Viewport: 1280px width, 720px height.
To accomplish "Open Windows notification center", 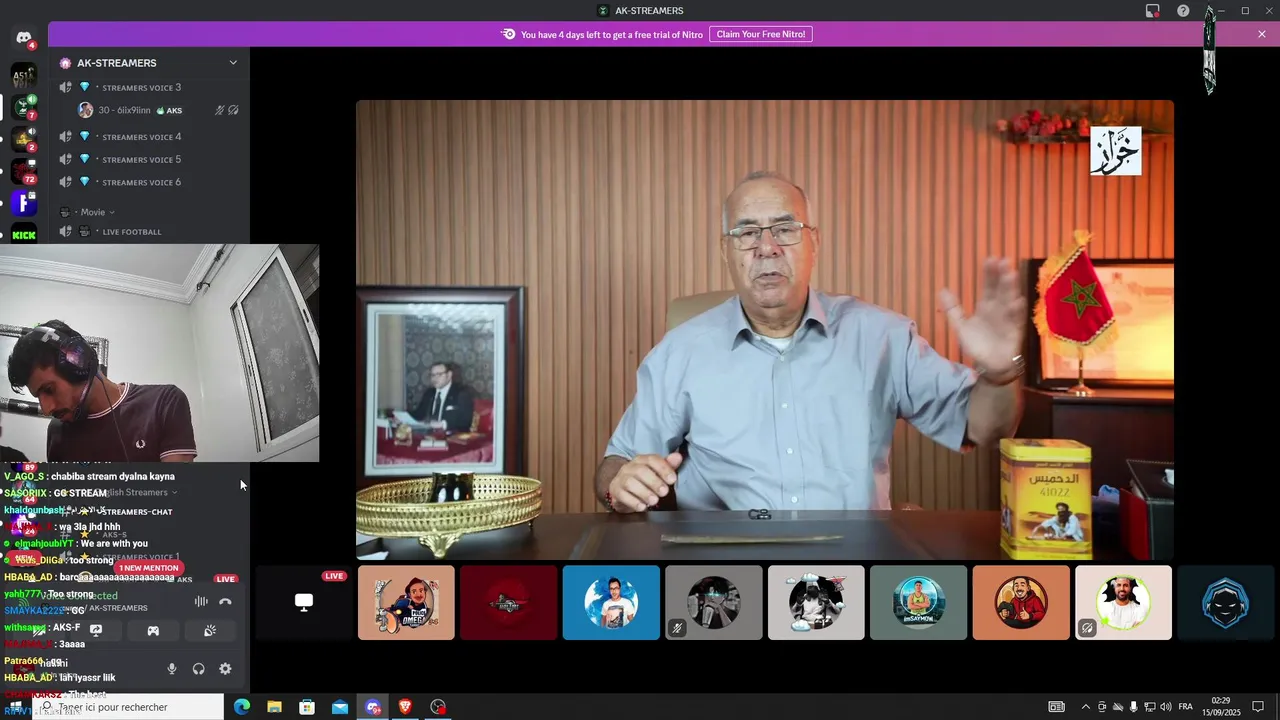I will 1258,707.
